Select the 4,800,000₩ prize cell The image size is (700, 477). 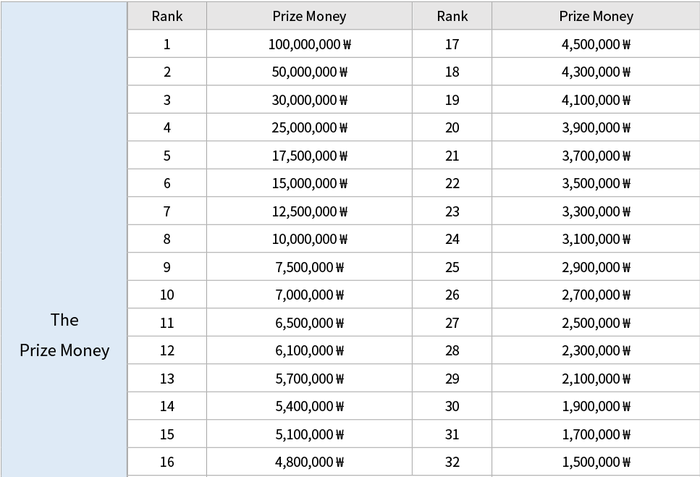308,463
